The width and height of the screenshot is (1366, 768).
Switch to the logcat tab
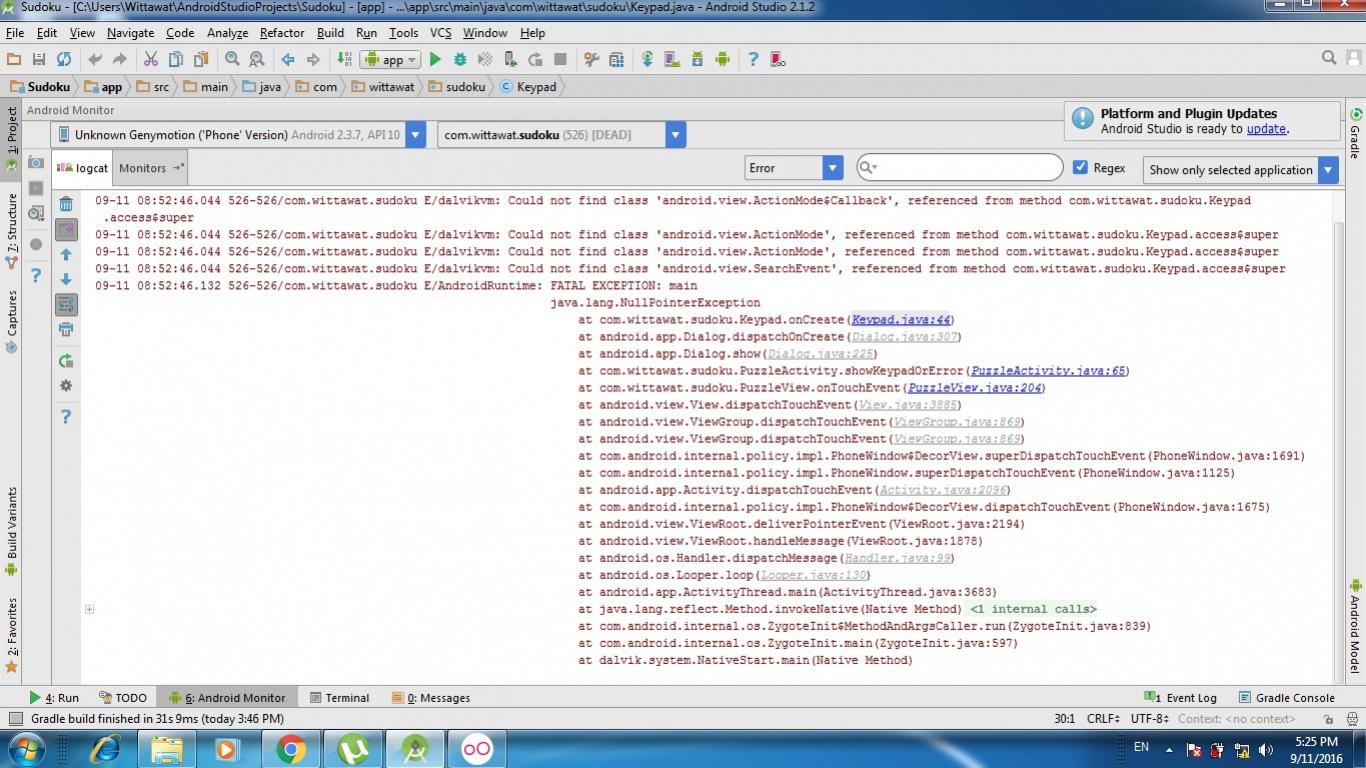coord(83,168)
